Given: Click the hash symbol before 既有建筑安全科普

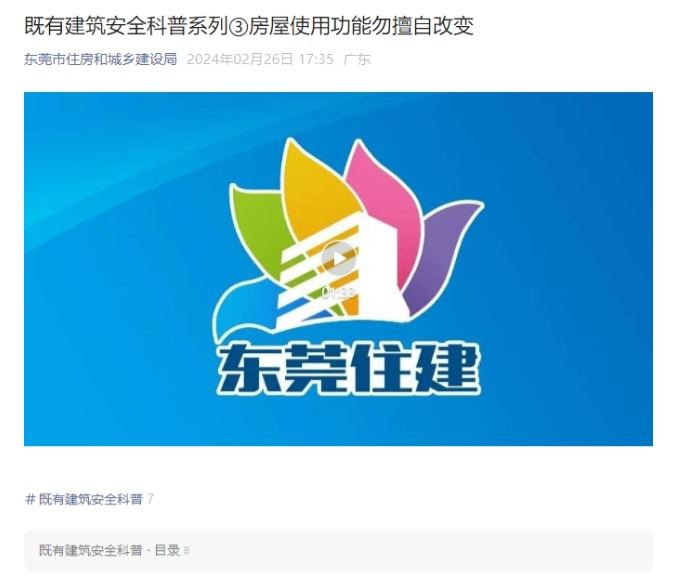Looking at the screenshot, I should 30,499.
